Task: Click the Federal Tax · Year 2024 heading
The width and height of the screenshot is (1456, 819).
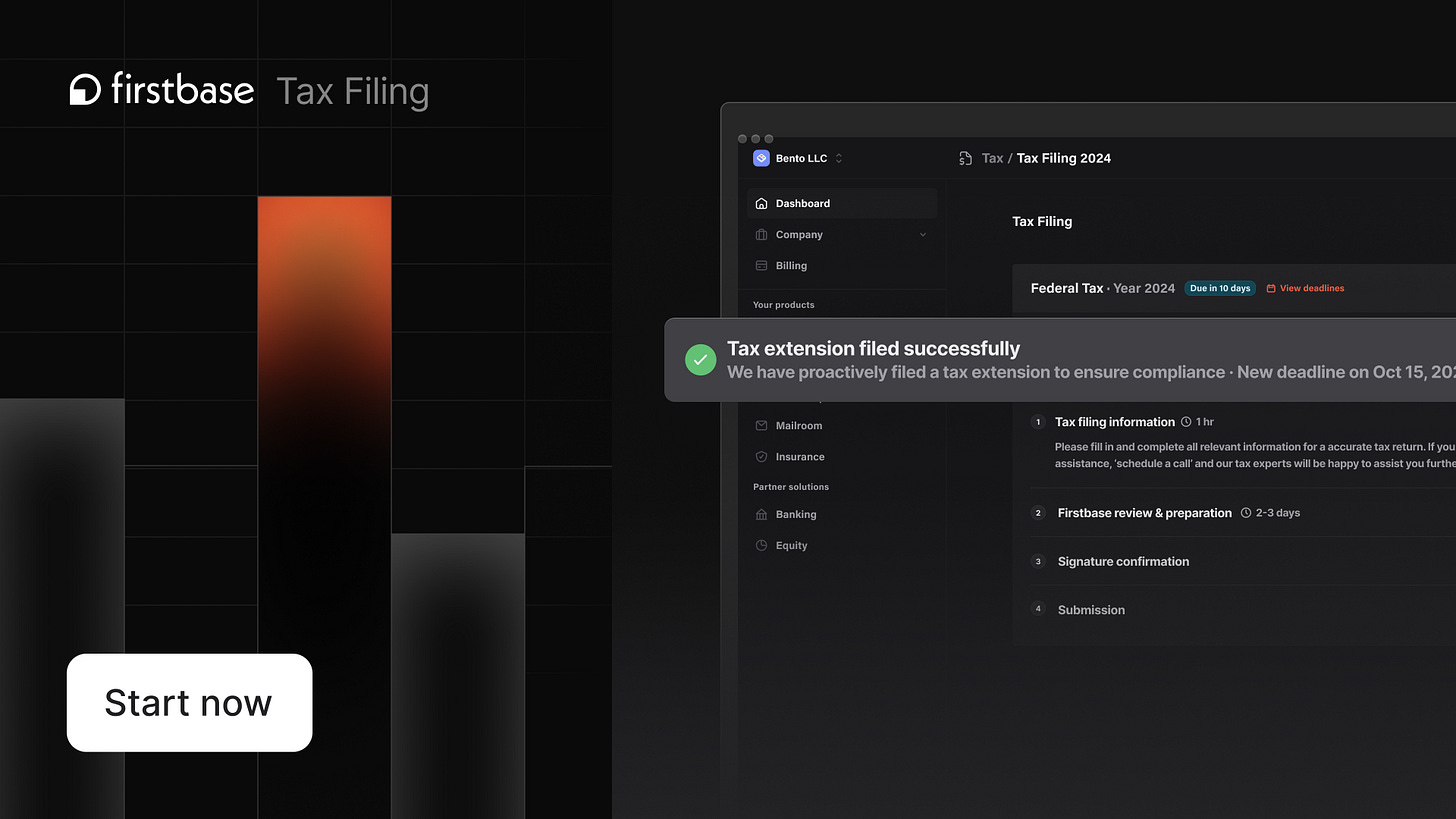Action: coord(1103,288)
